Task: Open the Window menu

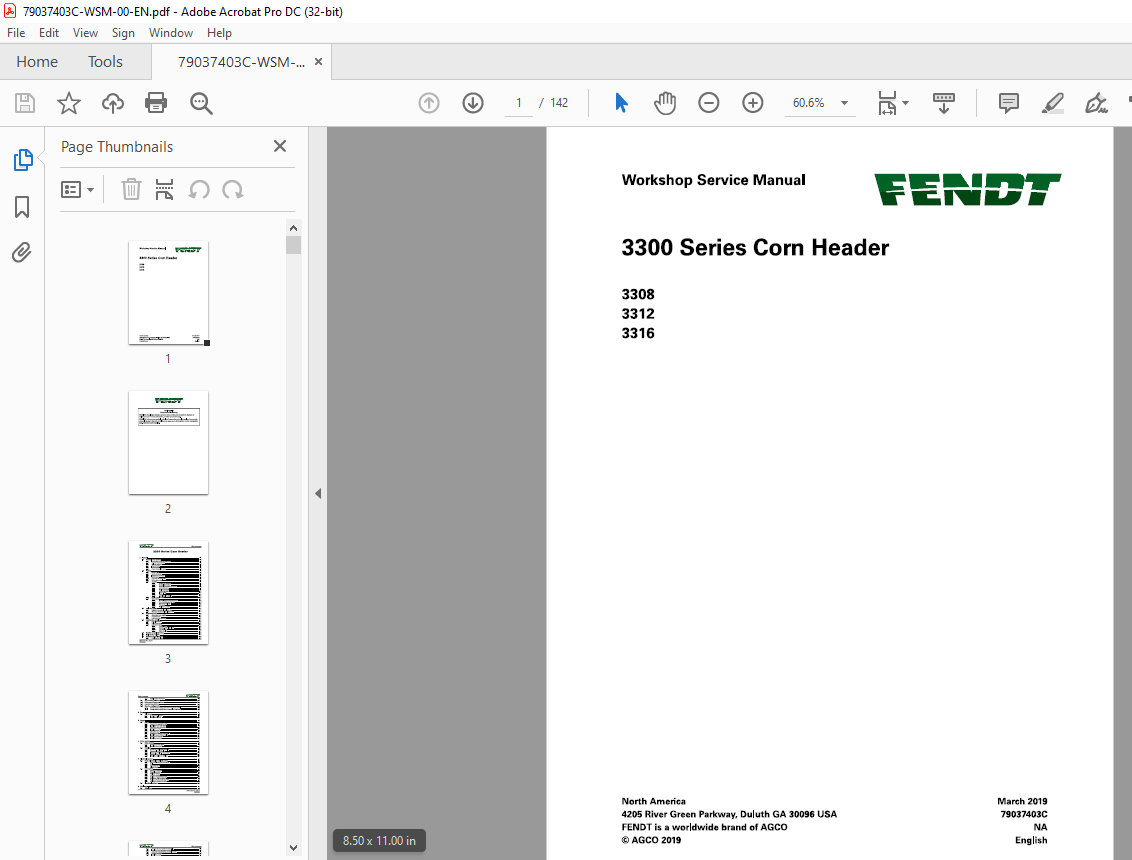Action: pyautogui.click(x=170, y=32)
